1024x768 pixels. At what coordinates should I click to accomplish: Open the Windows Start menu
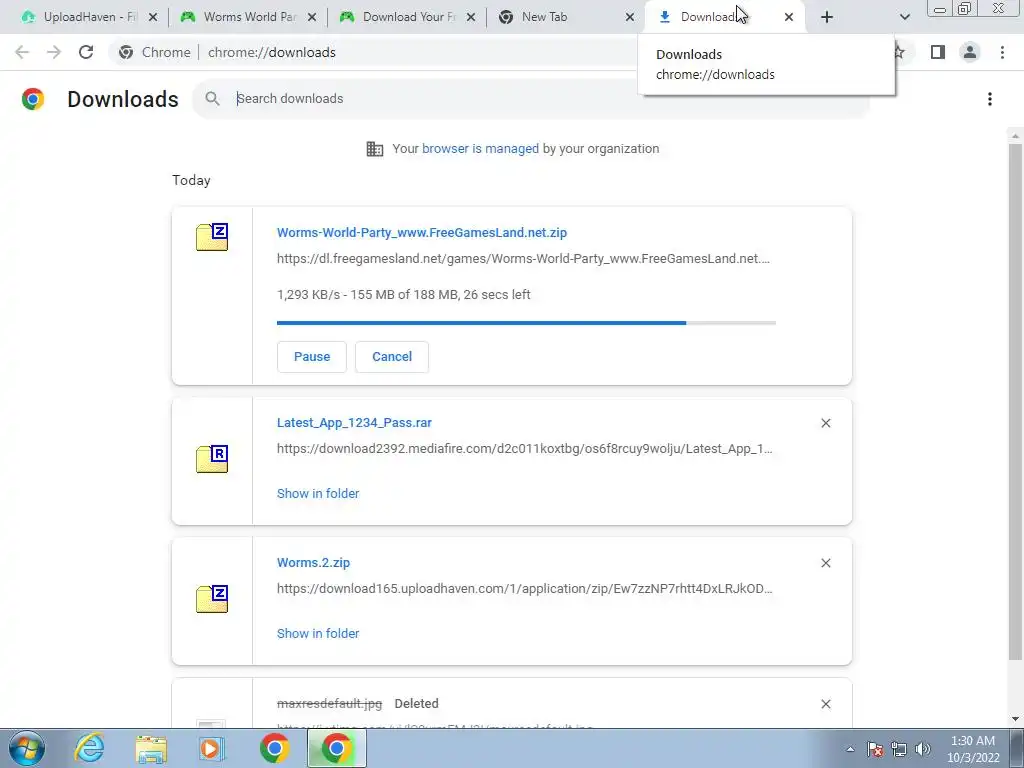(27, 748)
